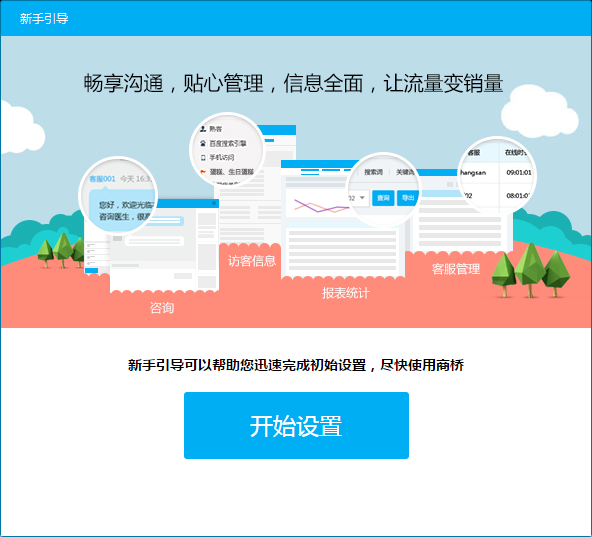Click the 搜索词 tab in magnifier
Screen dimensions: 592x537
point(373,172)
